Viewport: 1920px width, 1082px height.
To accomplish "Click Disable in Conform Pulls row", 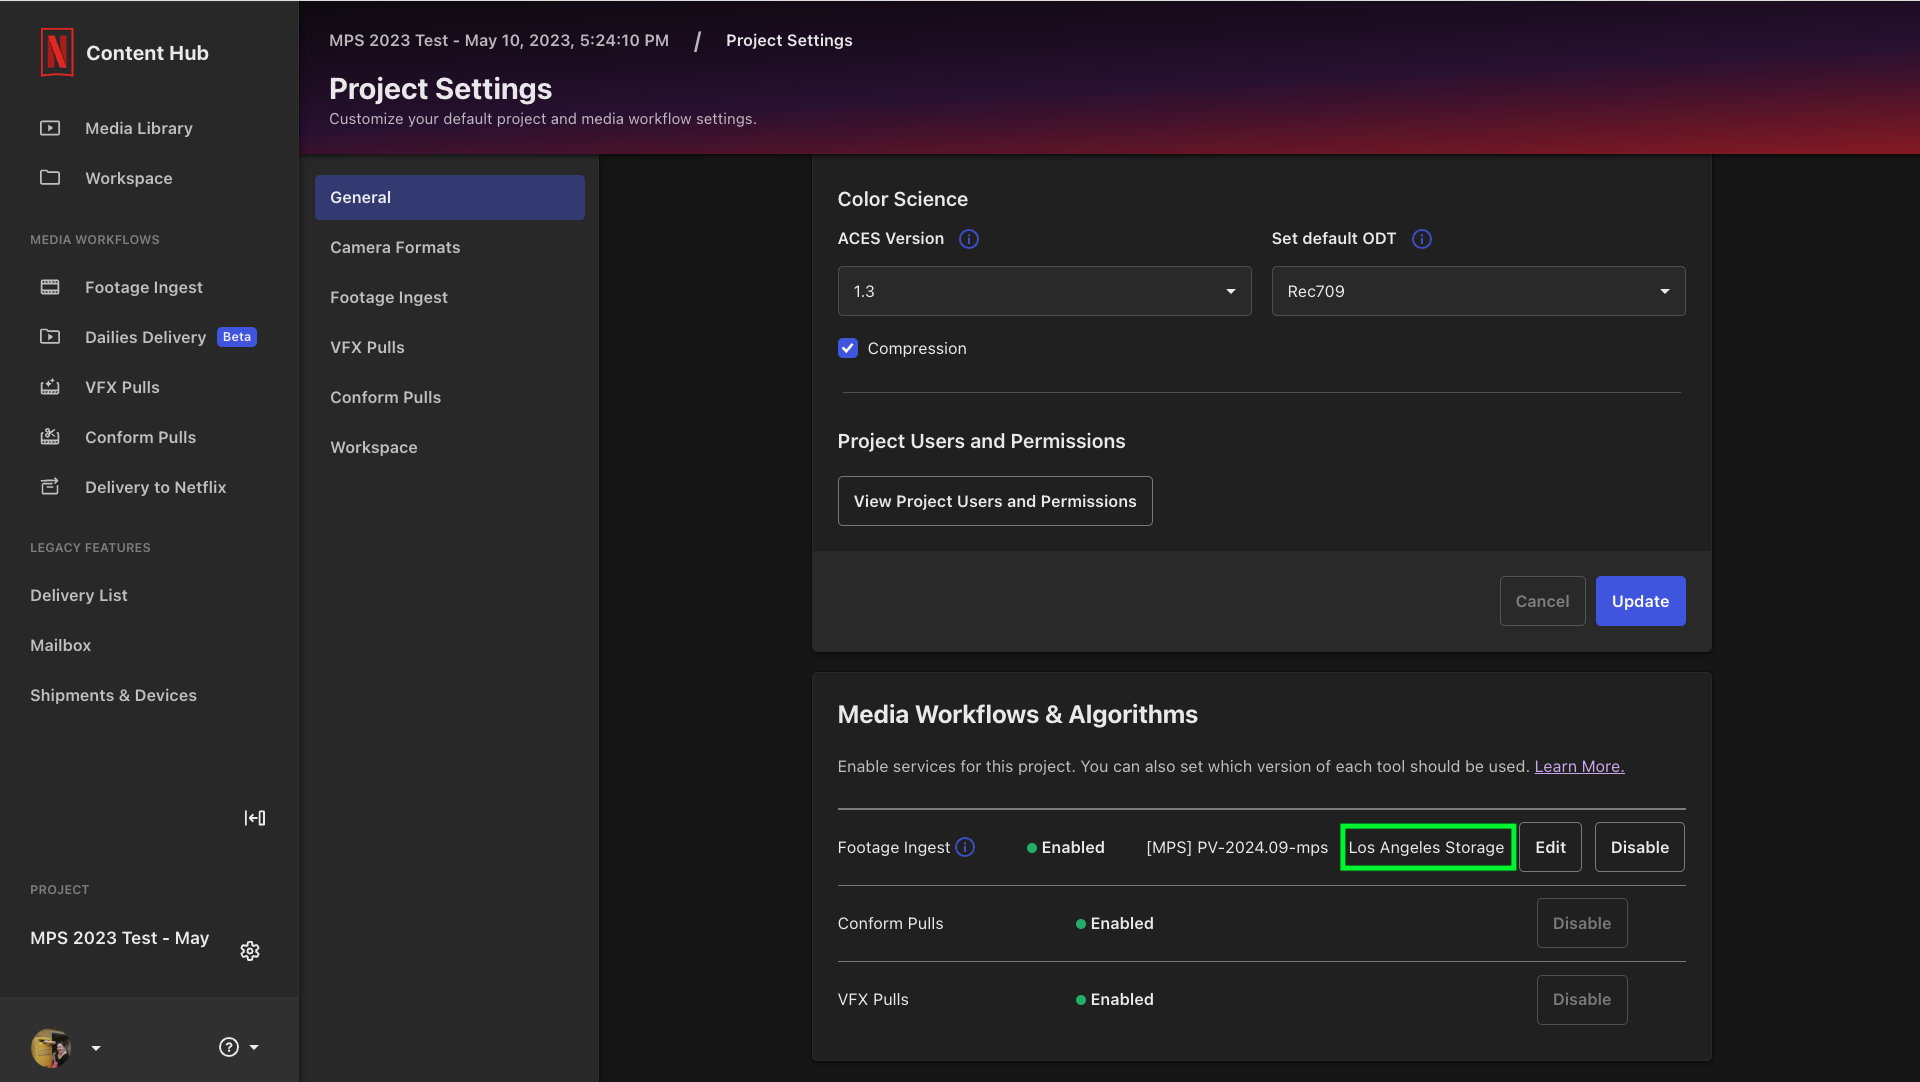I will coord(1582,923).
